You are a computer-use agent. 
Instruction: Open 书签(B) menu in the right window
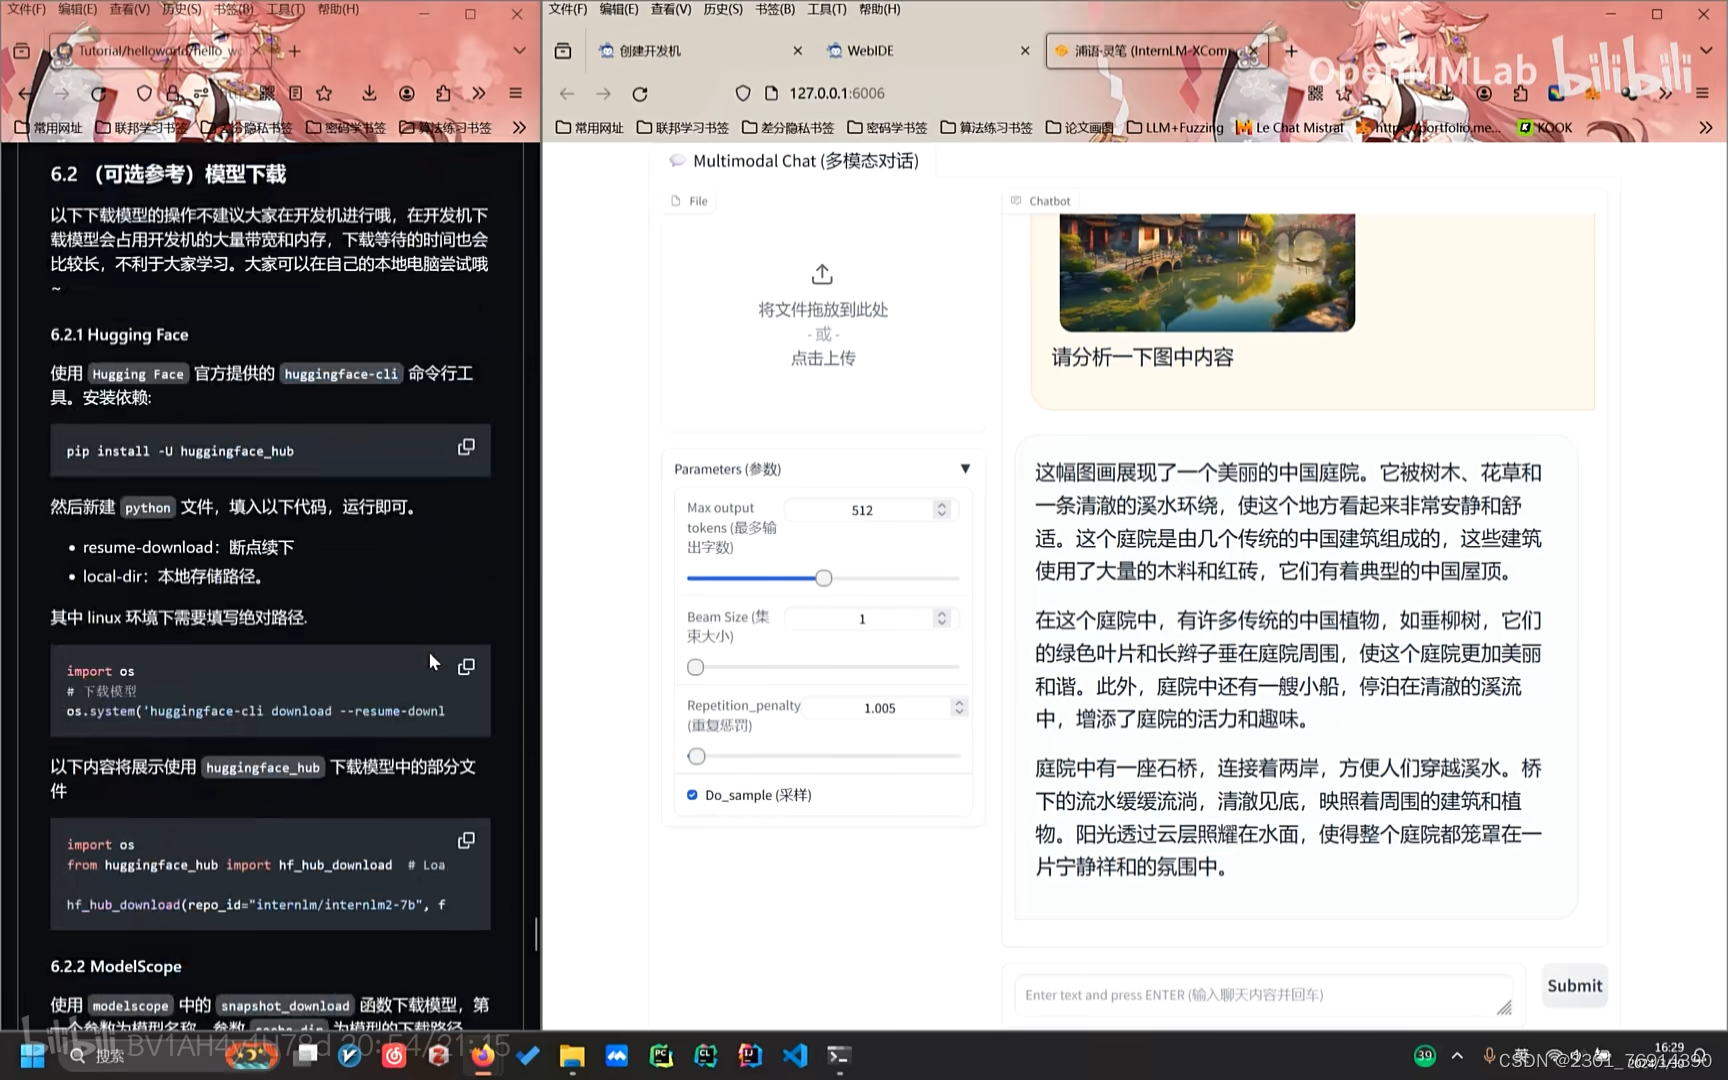[775, 9]
